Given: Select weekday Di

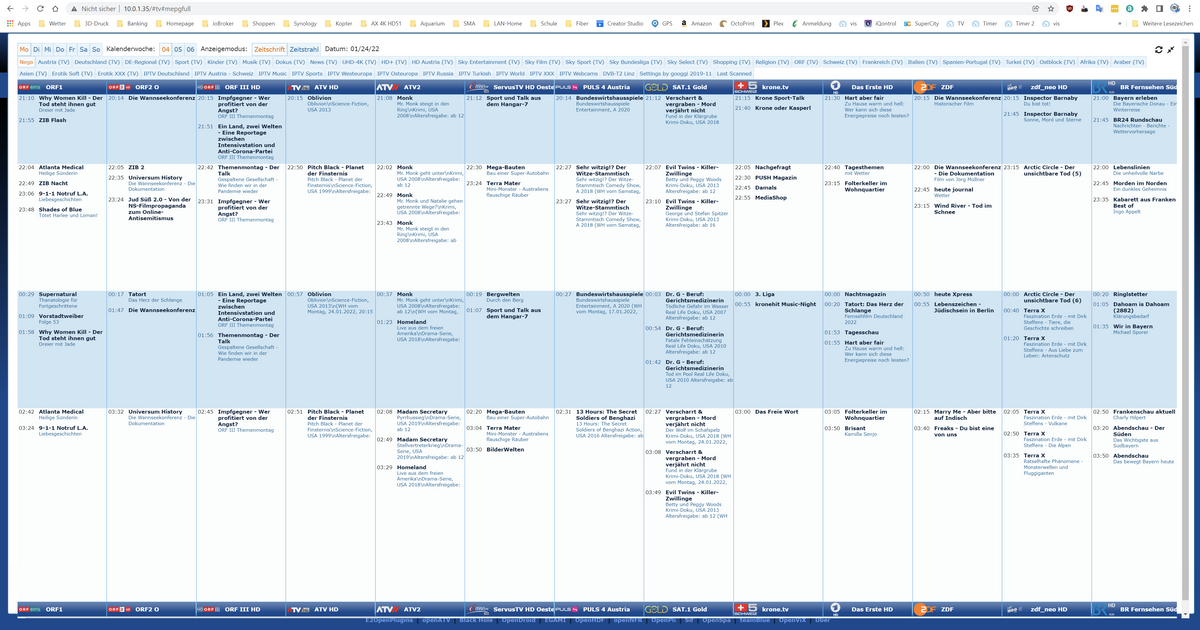Looking at the screenshot, I should pyautogui.click(x=36, y=49).
